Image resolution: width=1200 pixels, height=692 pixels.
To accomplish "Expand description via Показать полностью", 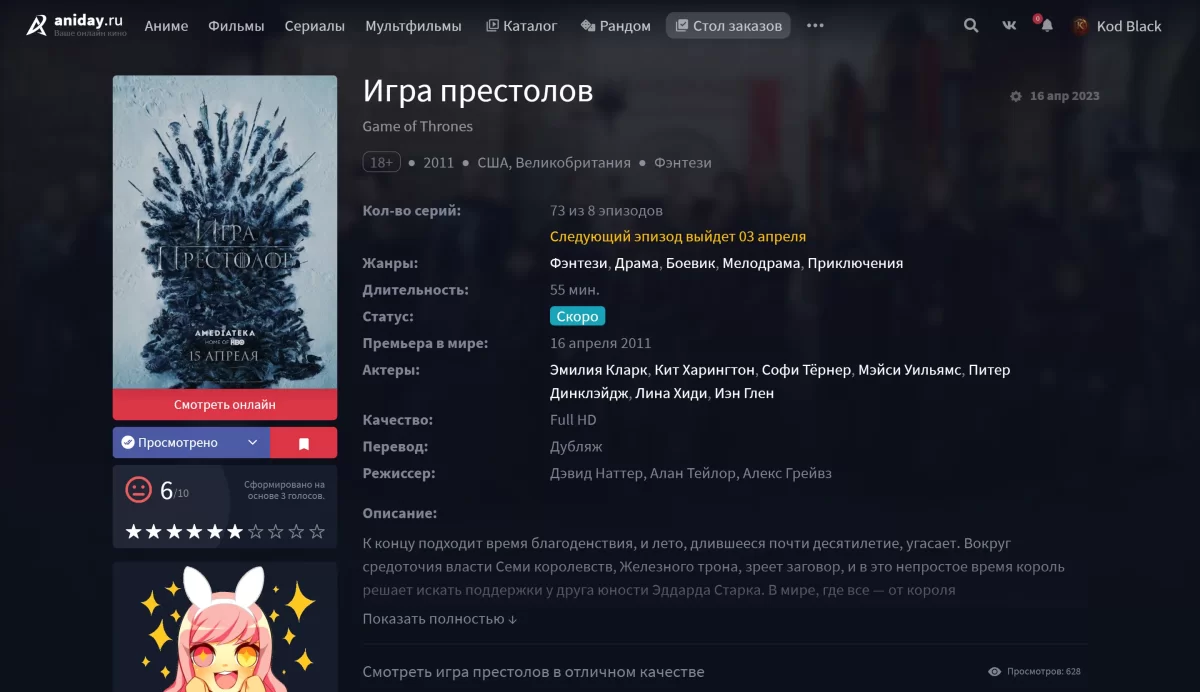I will pyautogui.click(x=440, y=619).
